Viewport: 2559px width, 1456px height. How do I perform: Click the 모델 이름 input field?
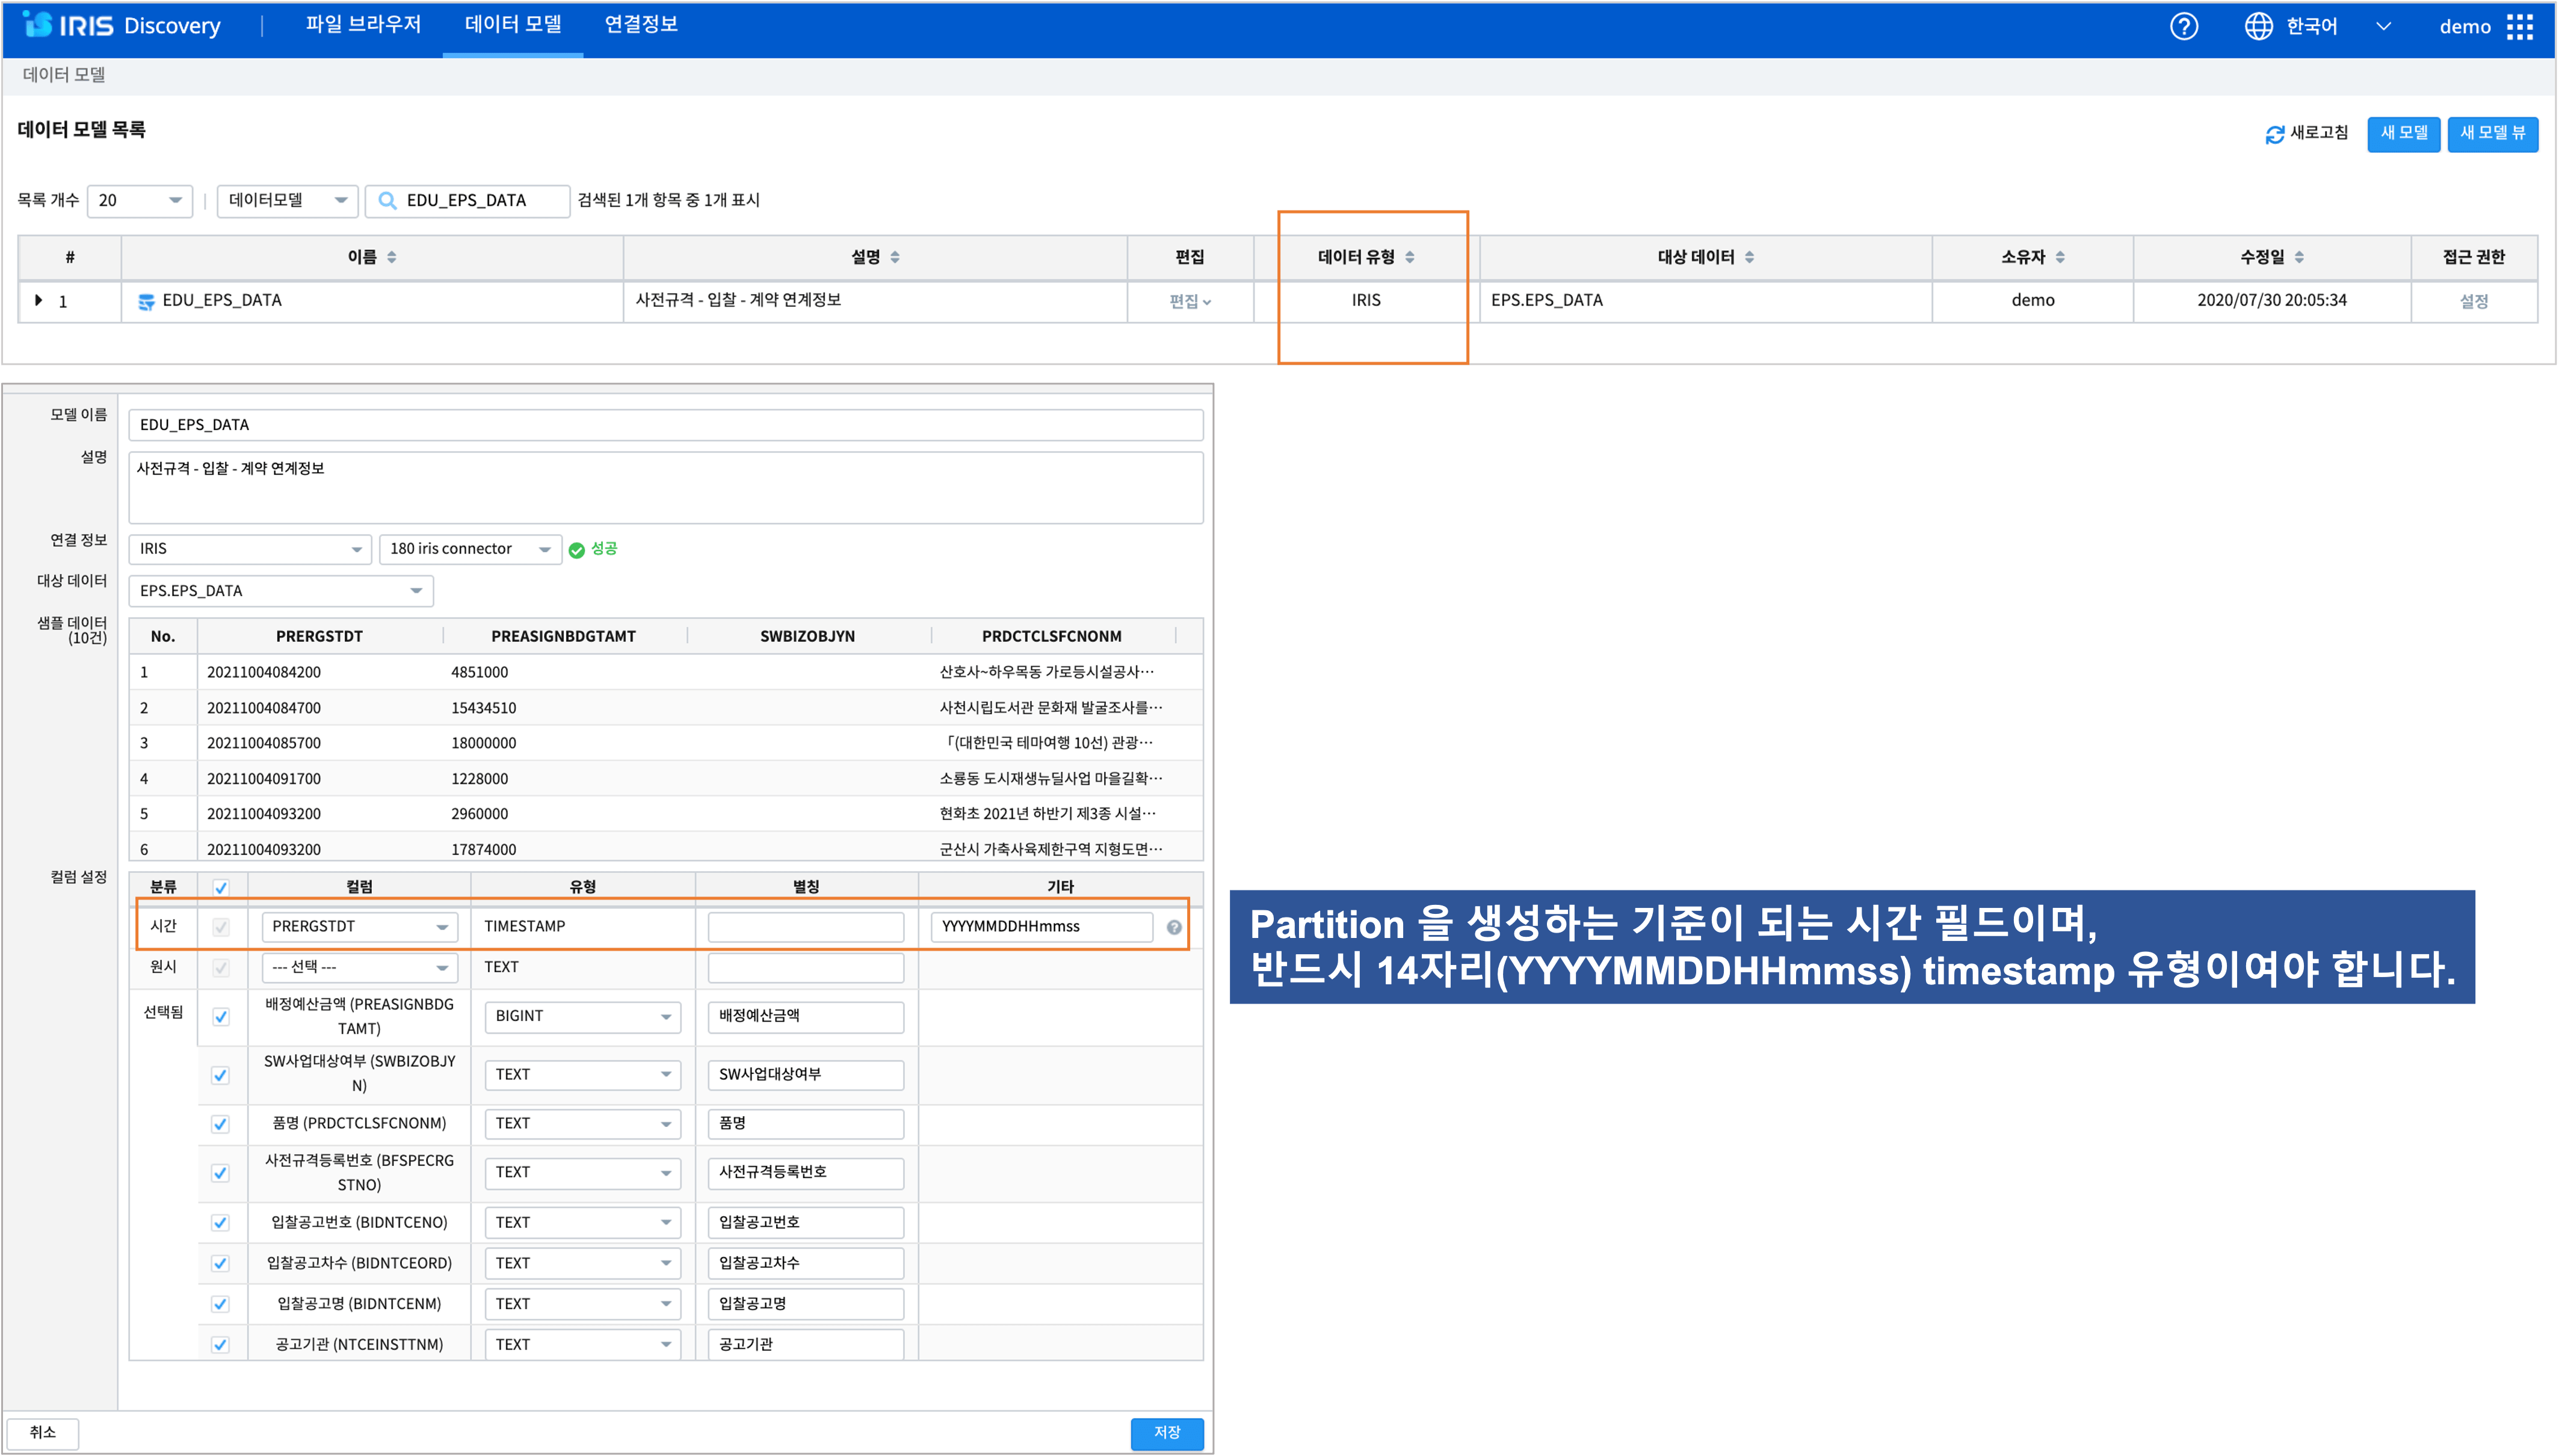pos(665,425)
